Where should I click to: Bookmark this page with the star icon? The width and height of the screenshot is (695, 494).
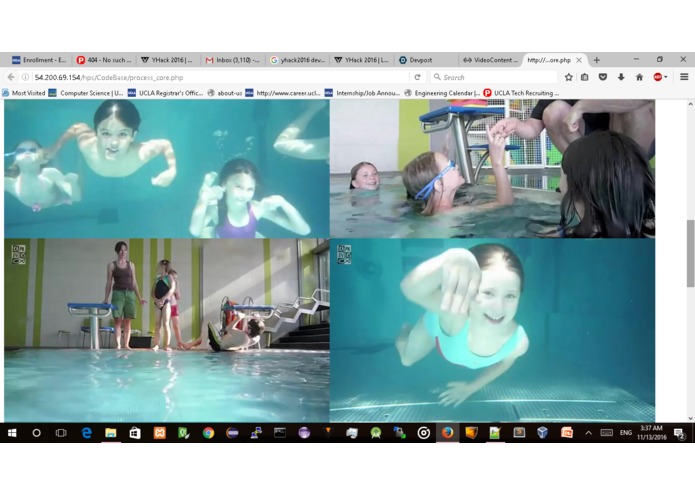568,77
